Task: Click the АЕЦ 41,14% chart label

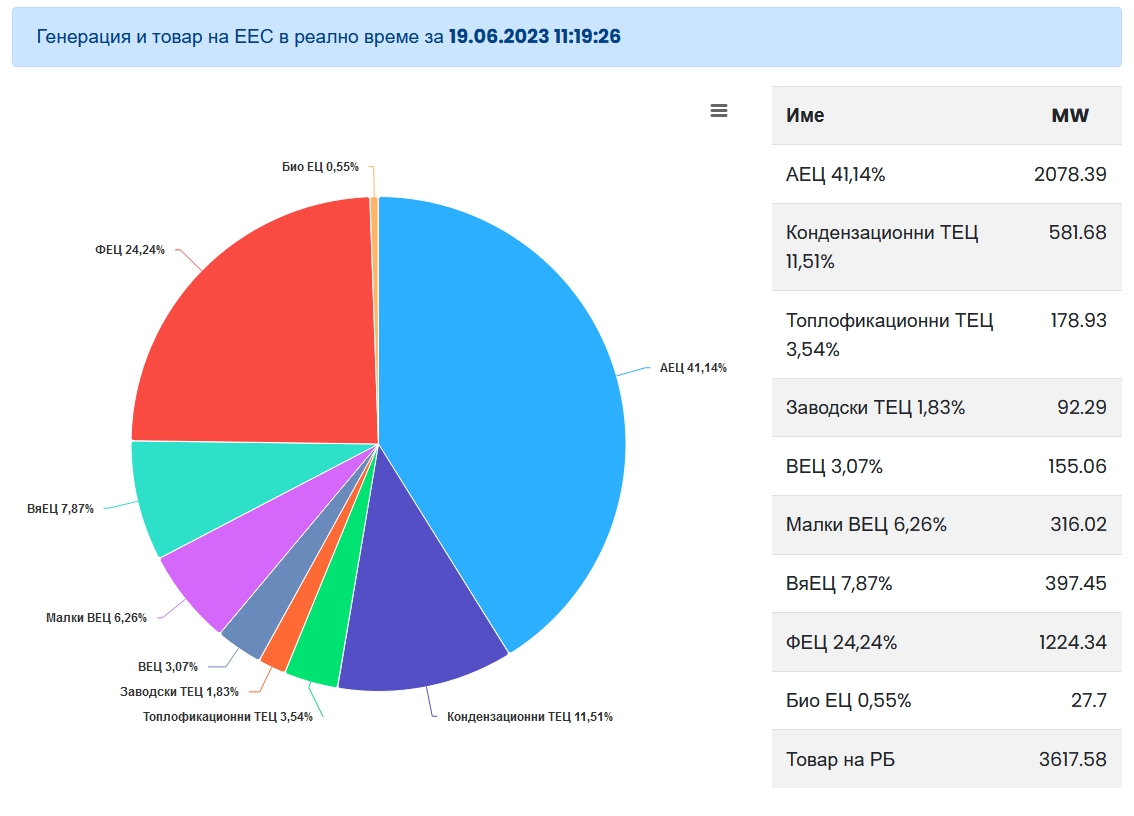Action: point(693,368)
